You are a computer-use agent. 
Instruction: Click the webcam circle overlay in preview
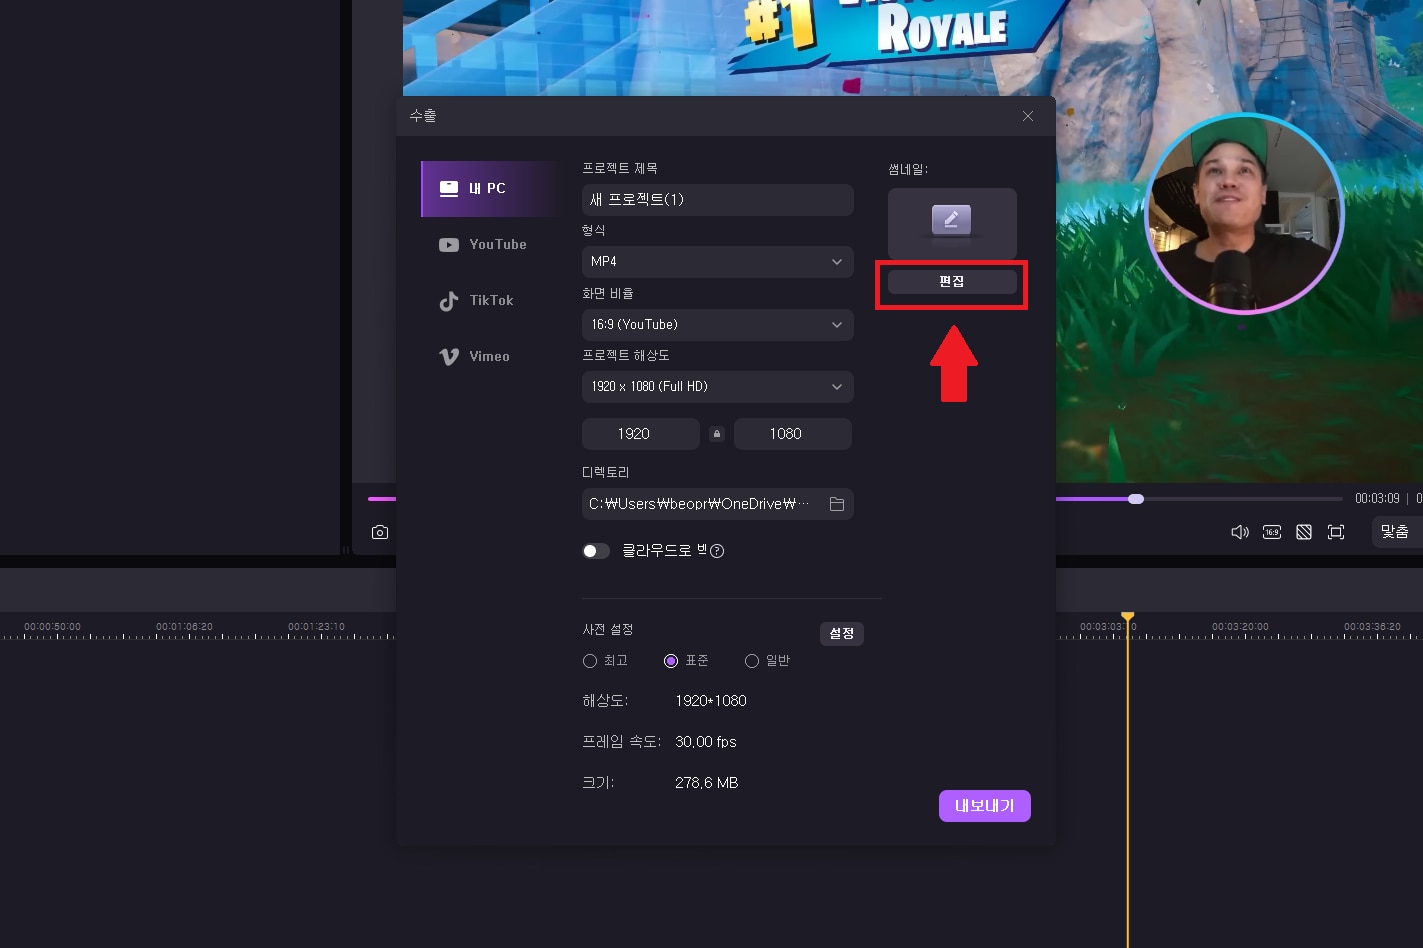(x=1244, y=213)
